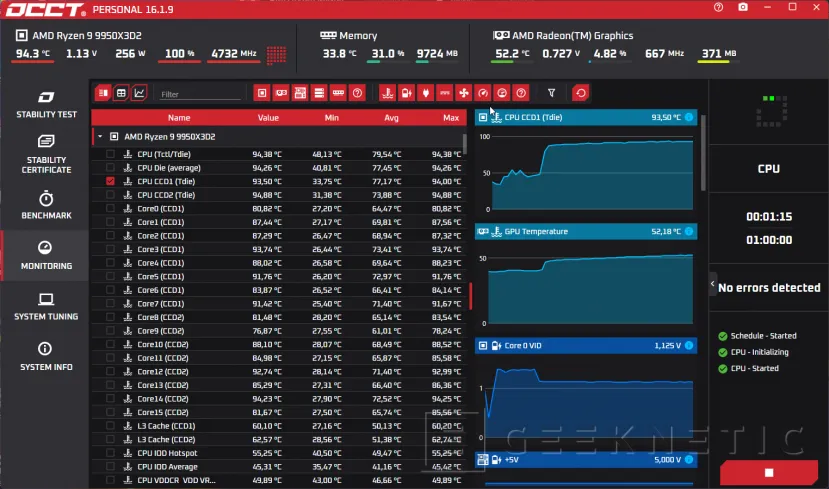Focus the sensor Filter text field
The height and width of the screenshot is (489, 829).
click(199, 94)
